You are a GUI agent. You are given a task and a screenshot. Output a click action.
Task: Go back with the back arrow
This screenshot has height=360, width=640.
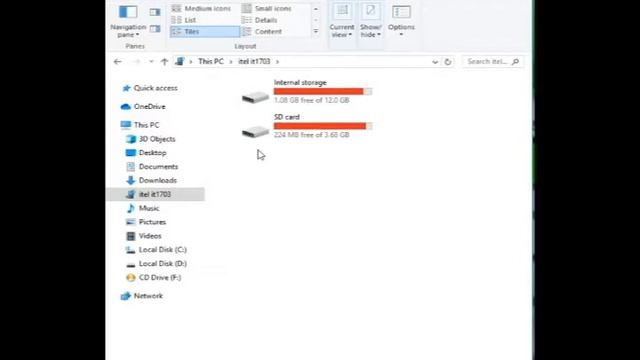118,62
